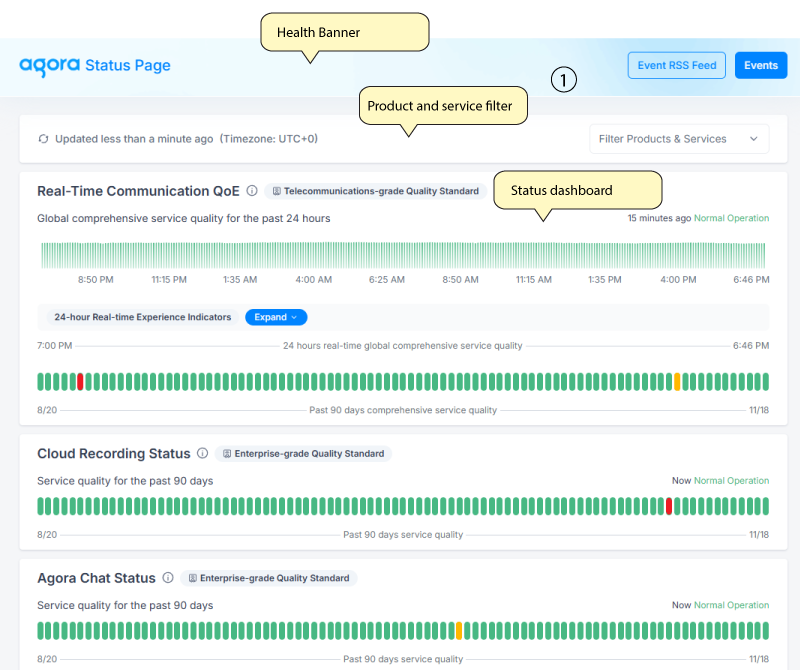800x670 pixels.
Task: Open the Filter Products & Services dropdown
Action: (679, 139)
